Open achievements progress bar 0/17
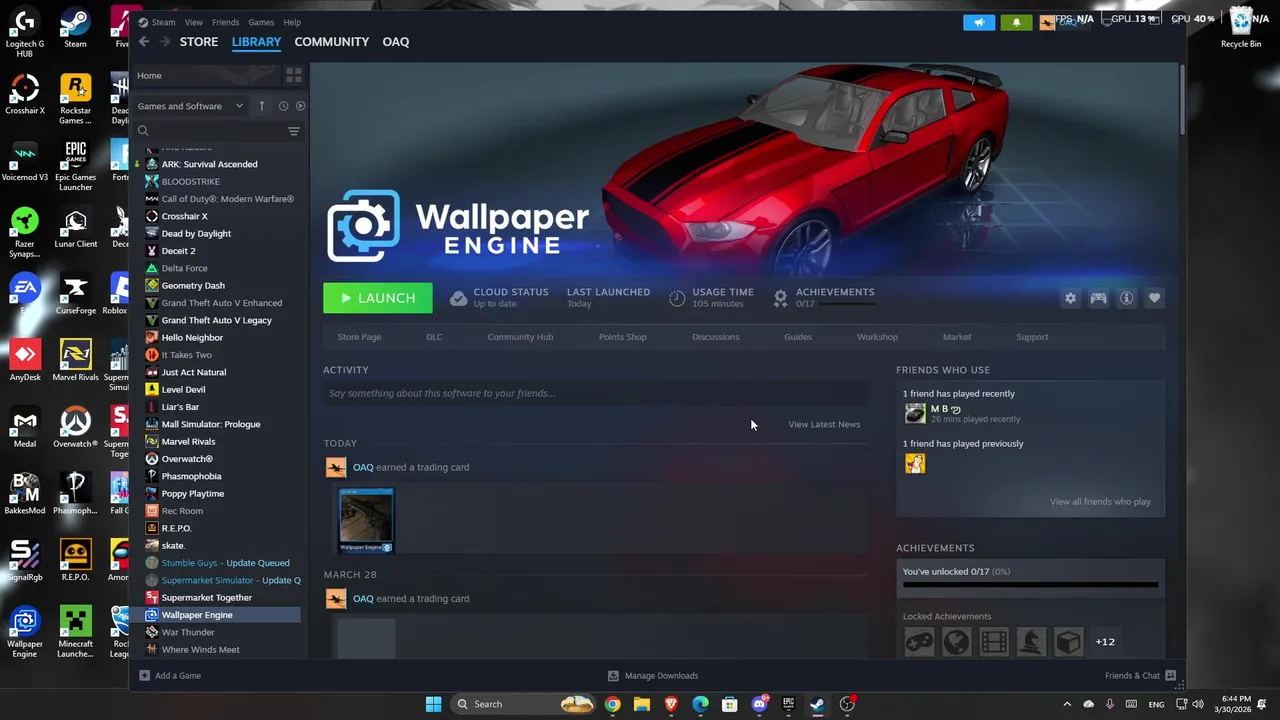Image resolution: width=1280 pixels, height=720 pixels. click(1030, 584)
